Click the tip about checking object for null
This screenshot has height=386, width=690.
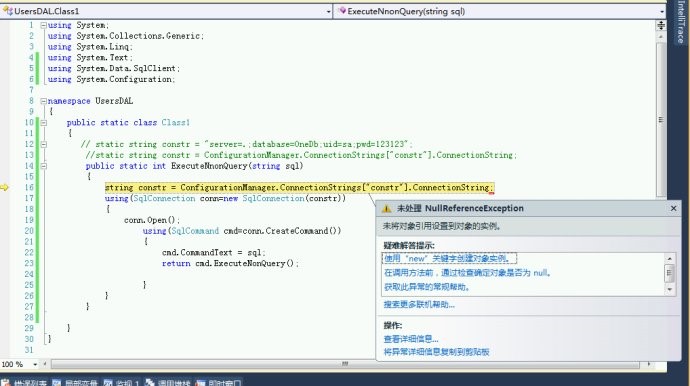click(467, 273)
